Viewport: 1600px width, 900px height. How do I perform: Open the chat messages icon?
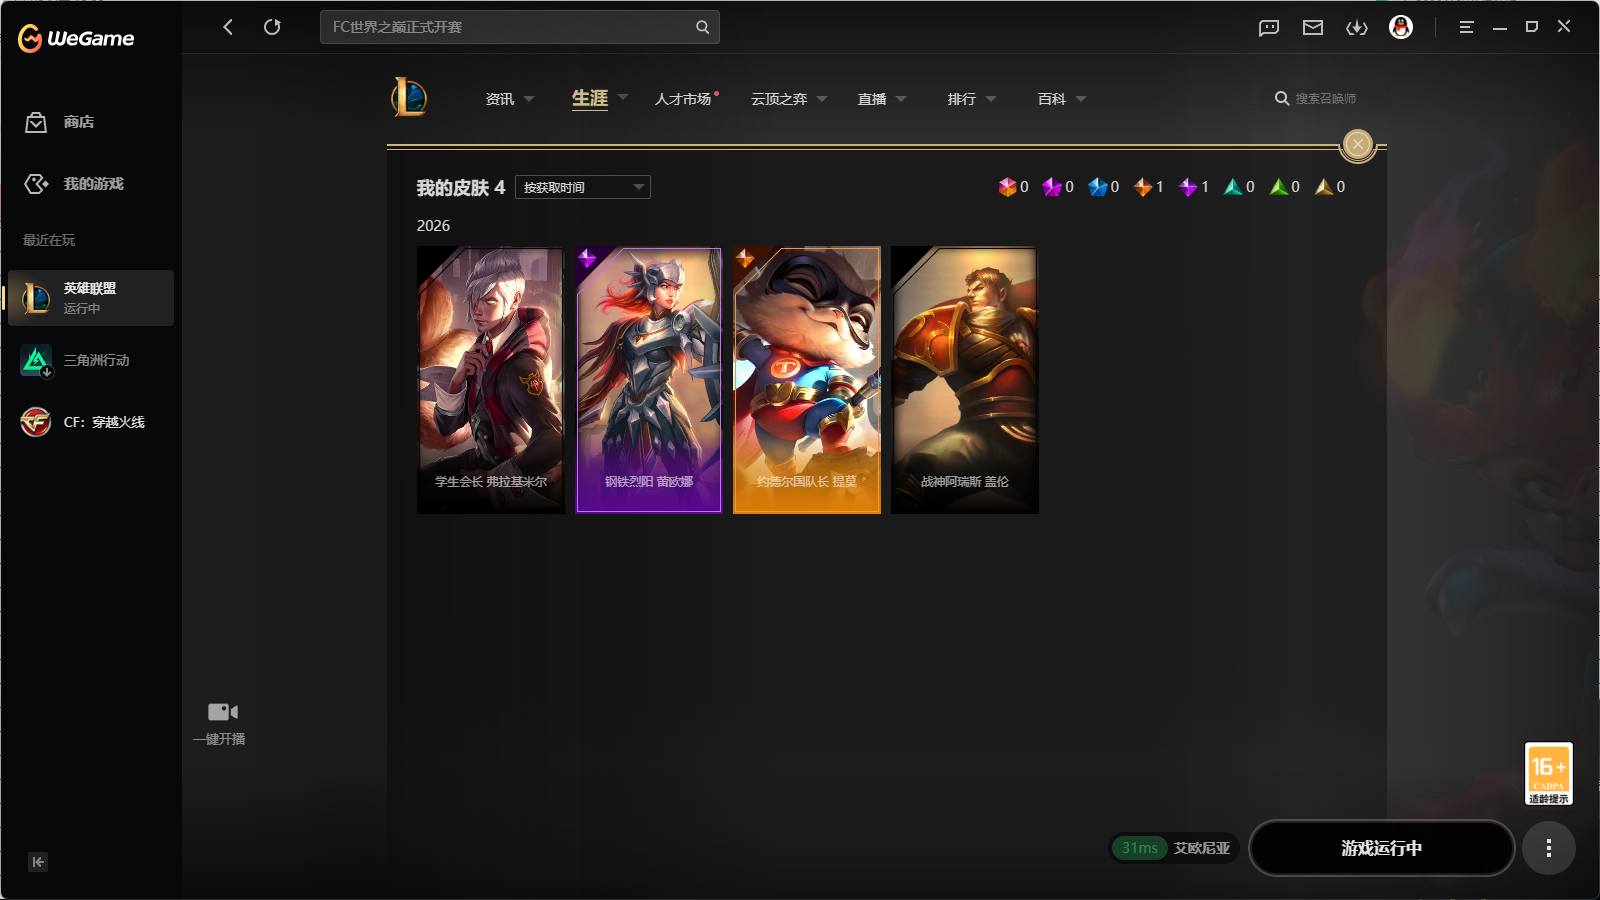click(1269, 27)
